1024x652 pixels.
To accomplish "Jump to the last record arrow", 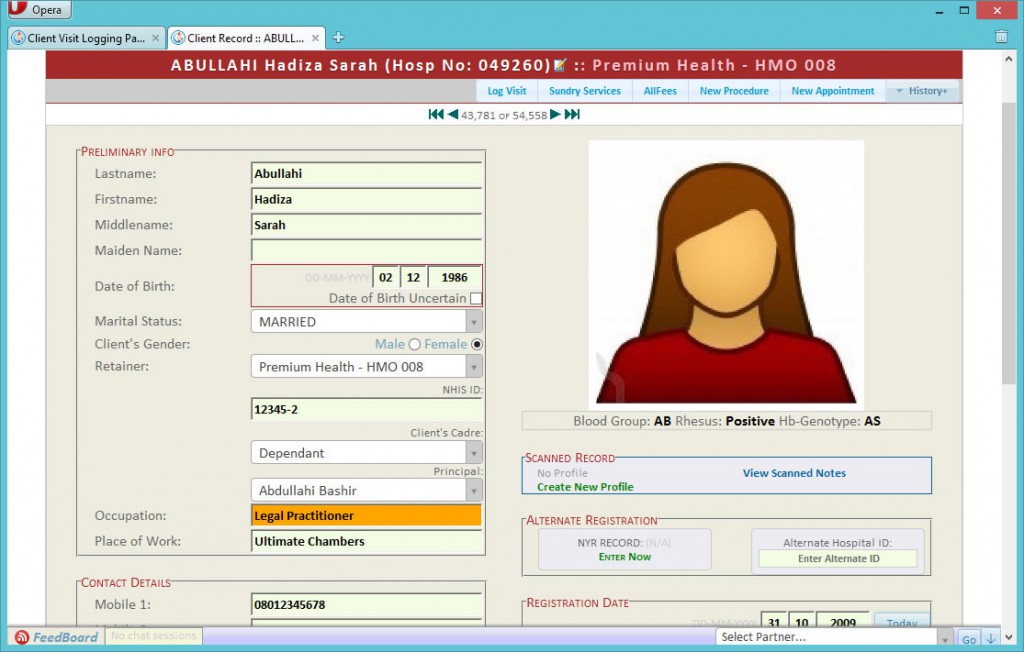I will tap(570, 114).
